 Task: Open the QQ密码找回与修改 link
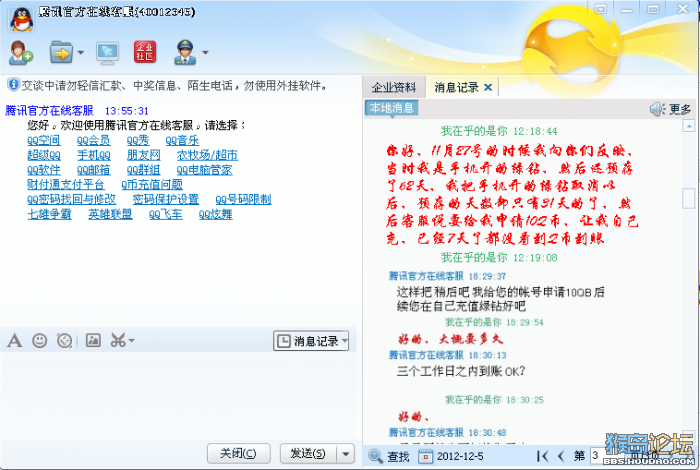pyautogui.click(x=71, y=199)
